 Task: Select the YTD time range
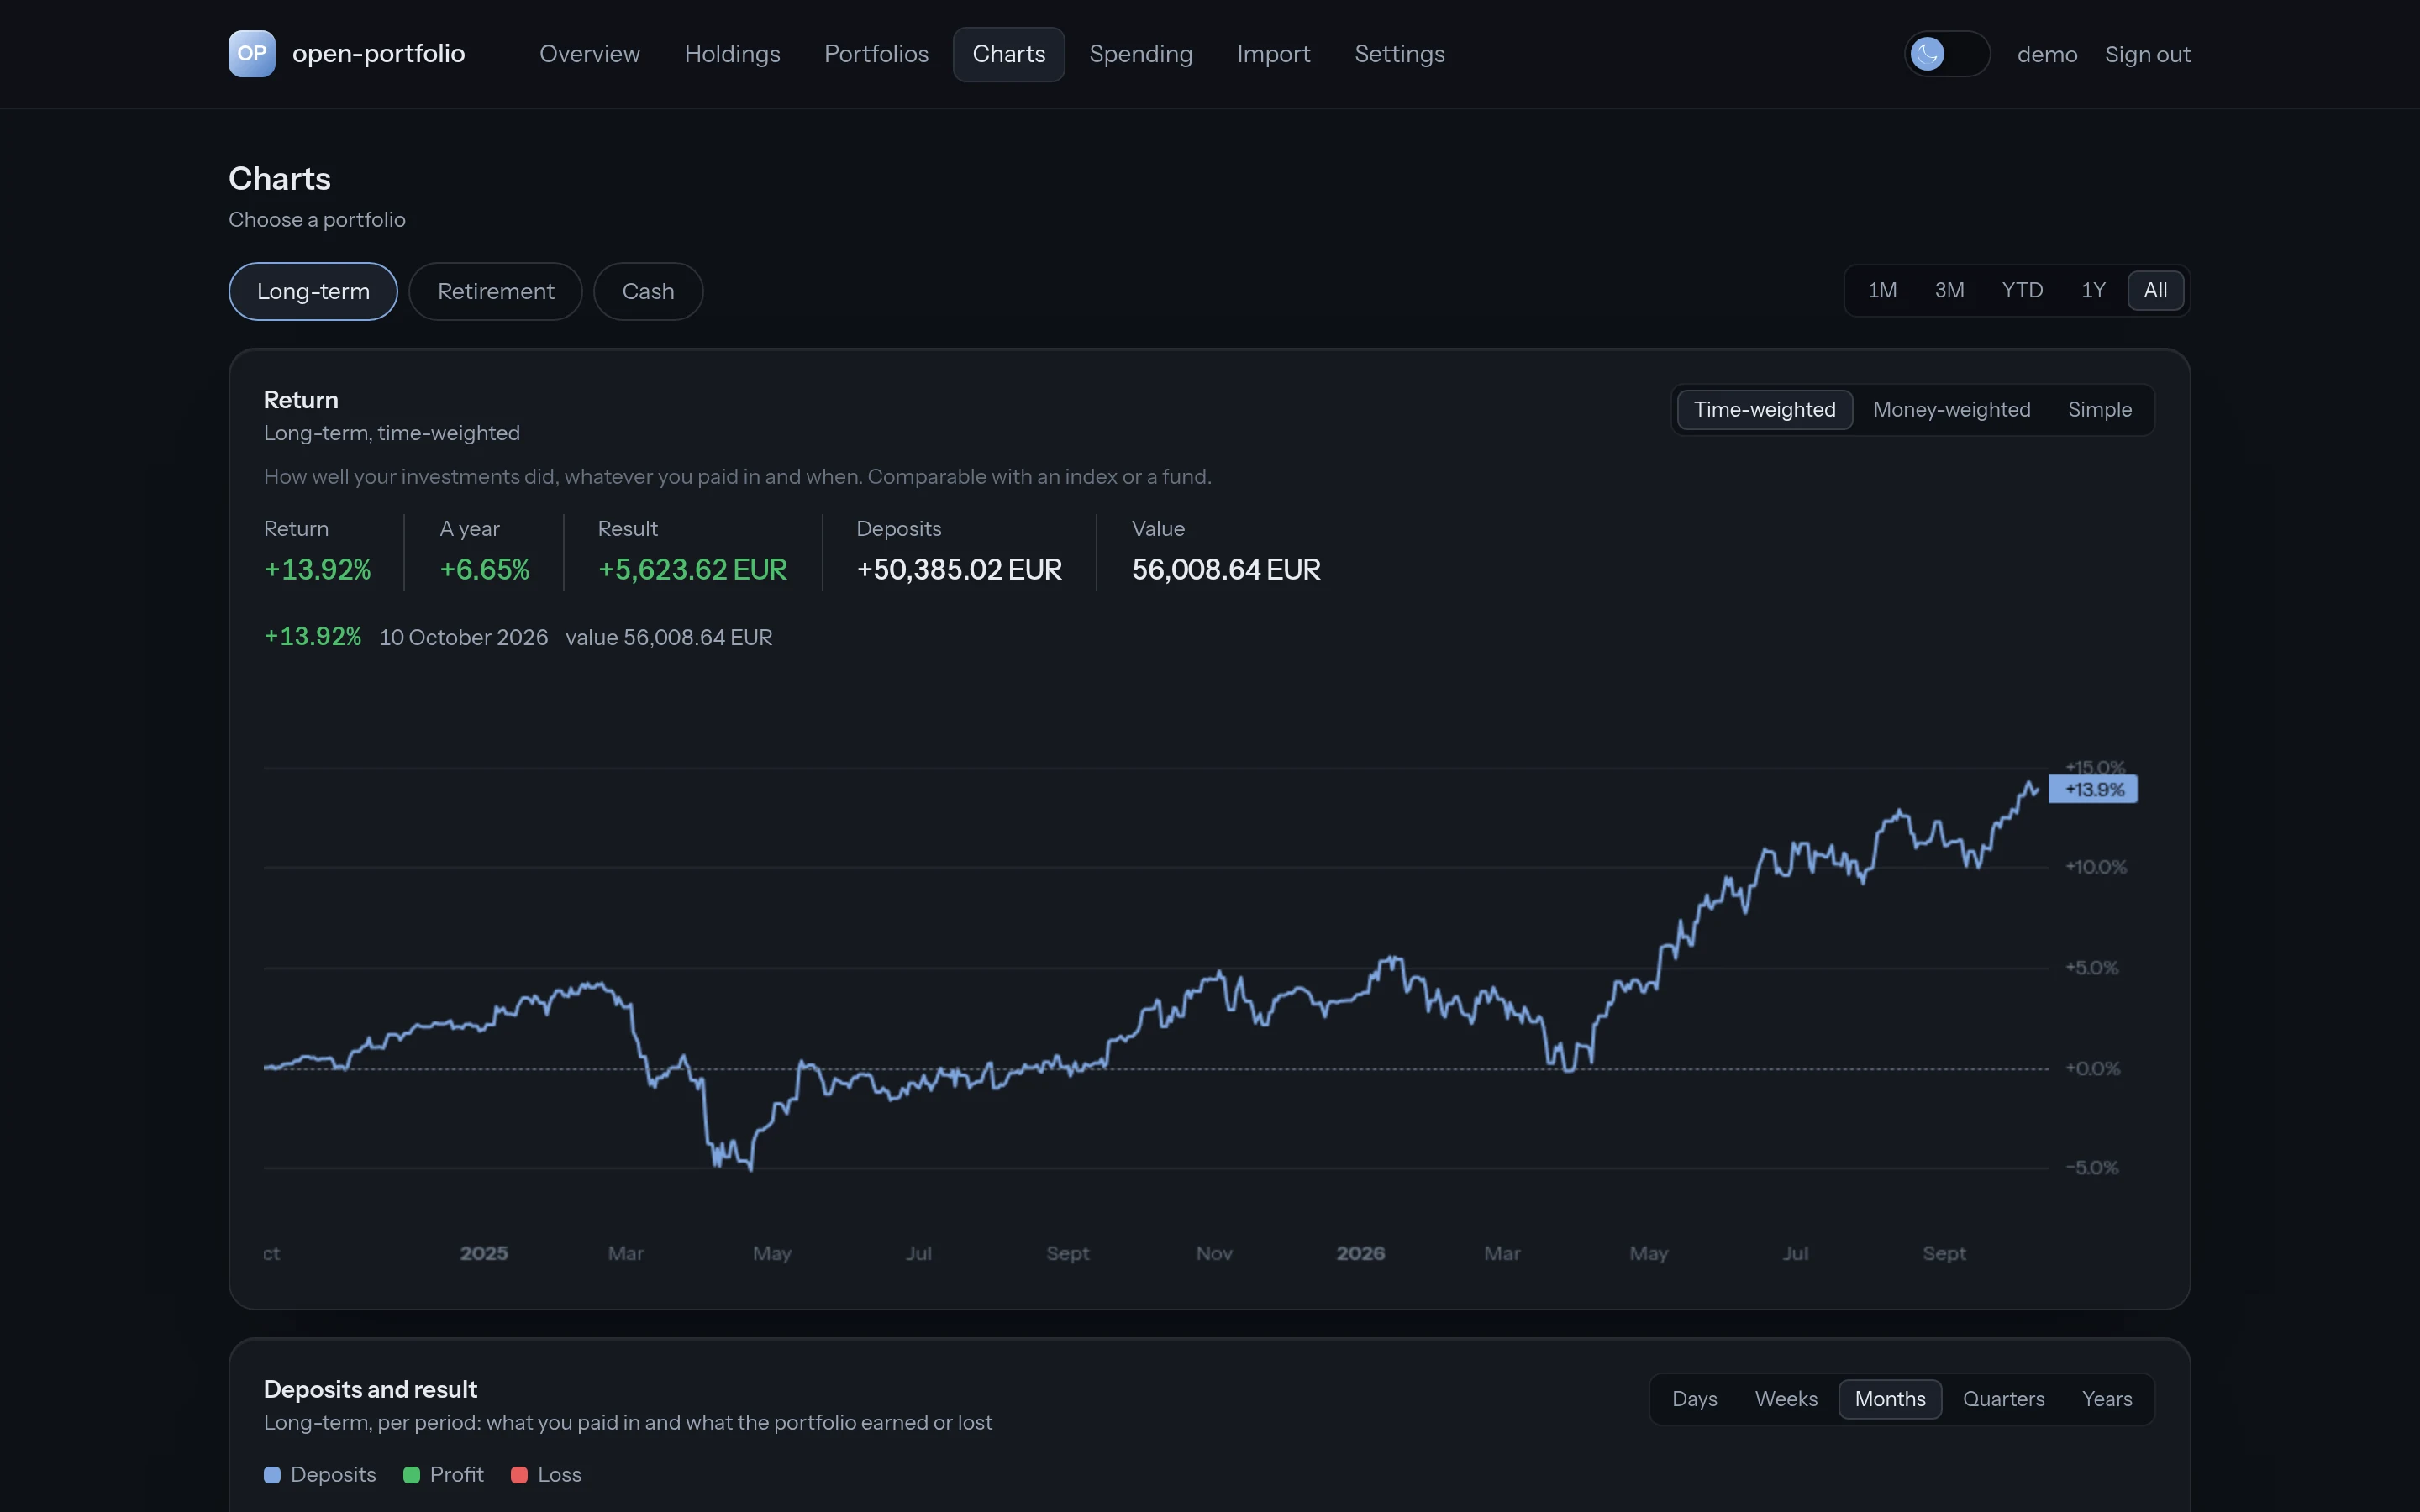coord(2022,290)
